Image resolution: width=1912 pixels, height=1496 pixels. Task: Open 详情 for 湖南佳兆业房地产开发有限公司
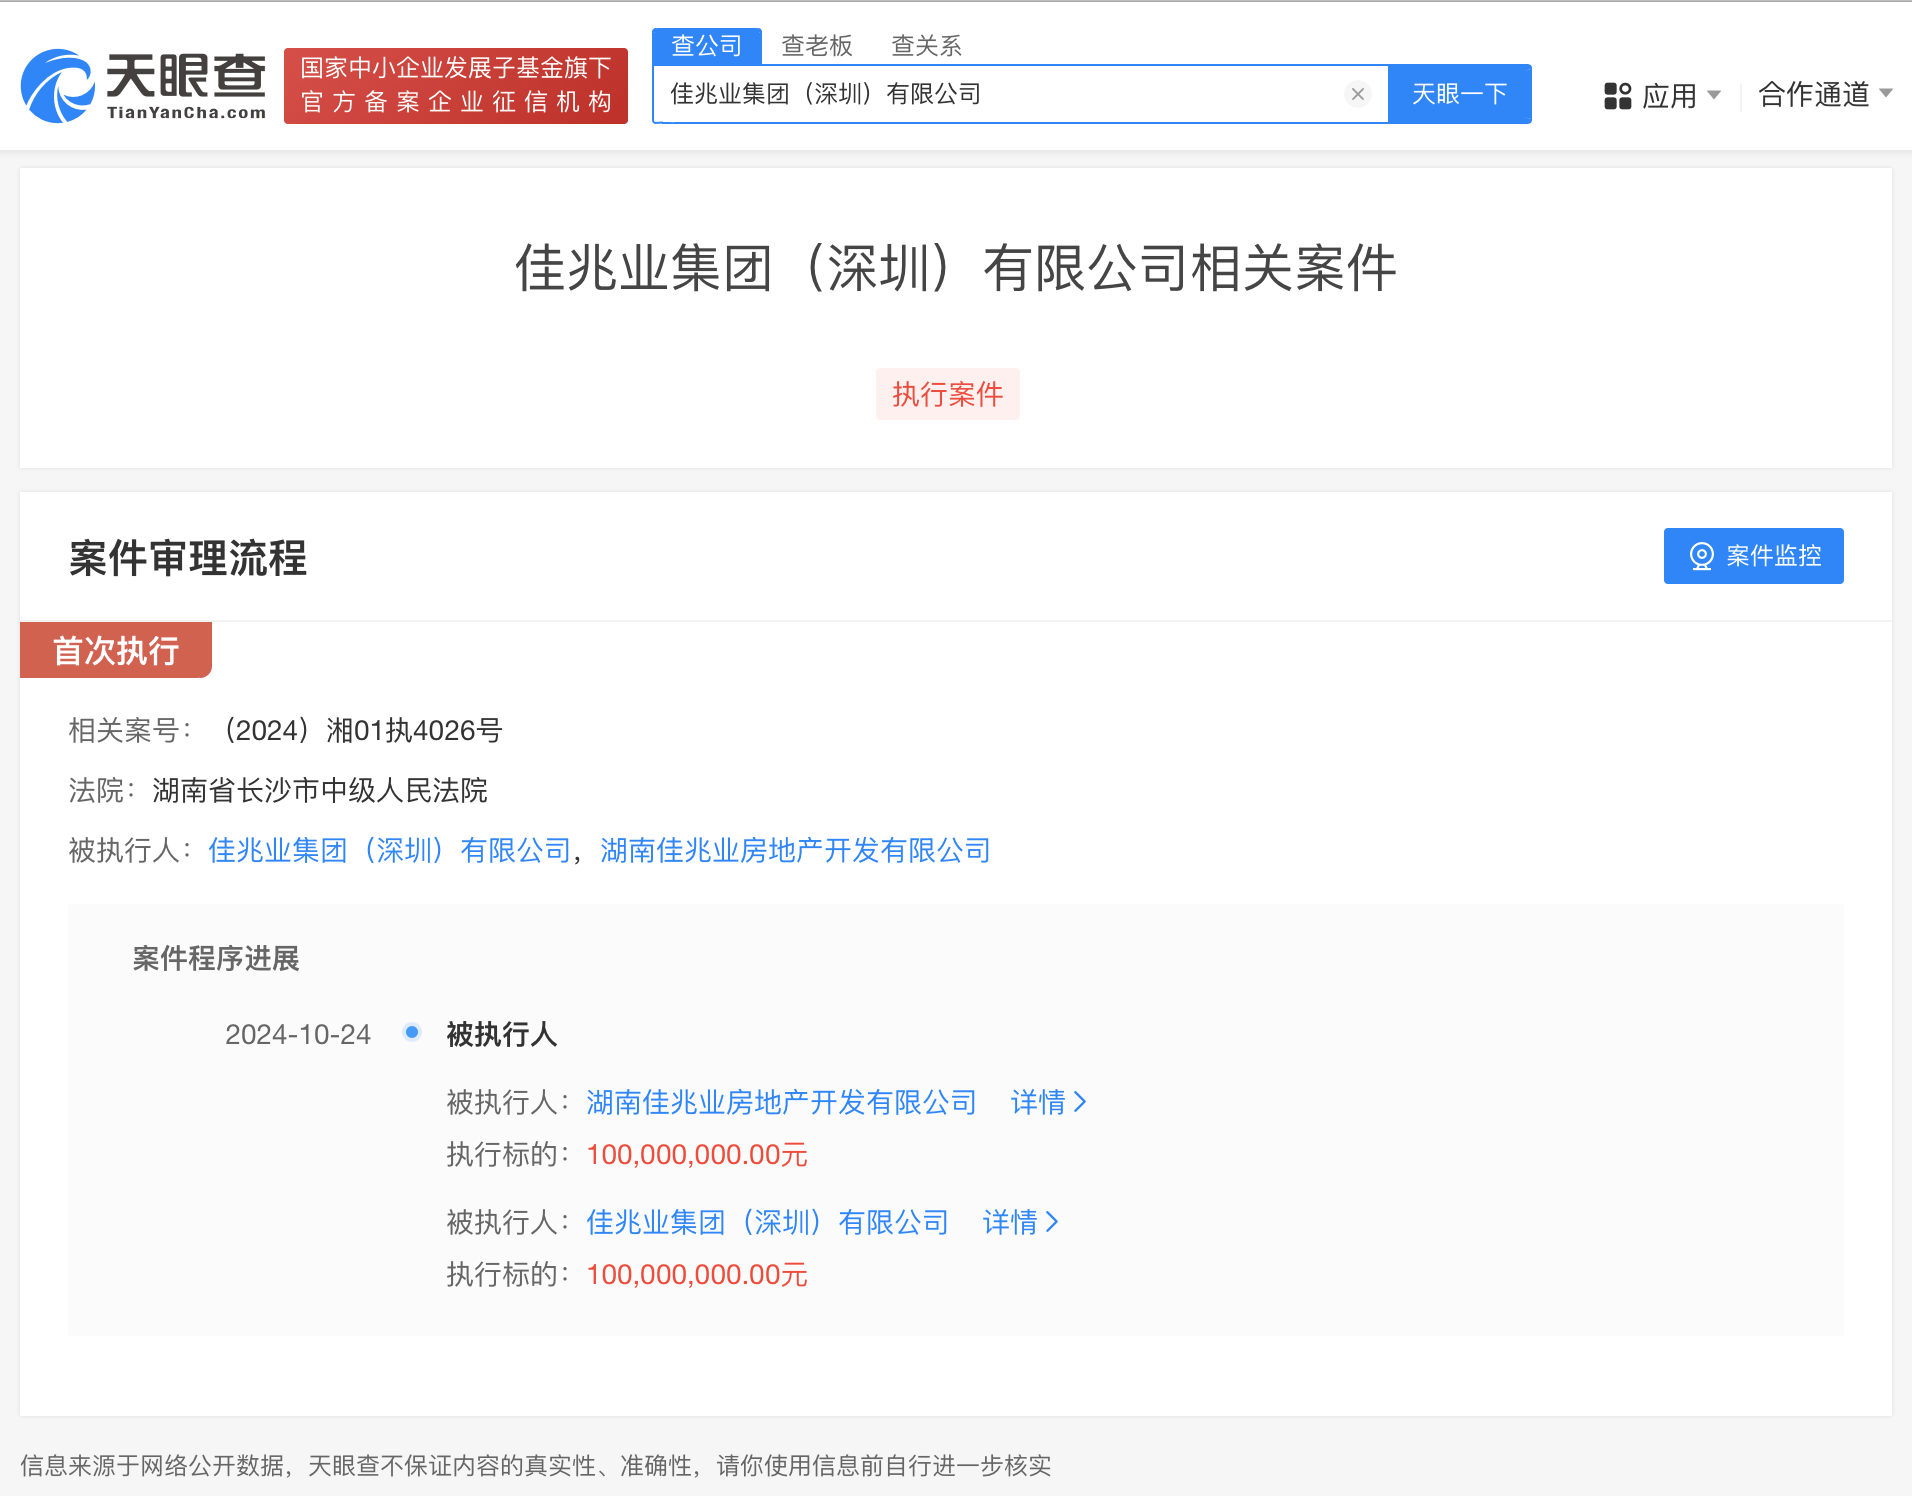point(1048,1102)
